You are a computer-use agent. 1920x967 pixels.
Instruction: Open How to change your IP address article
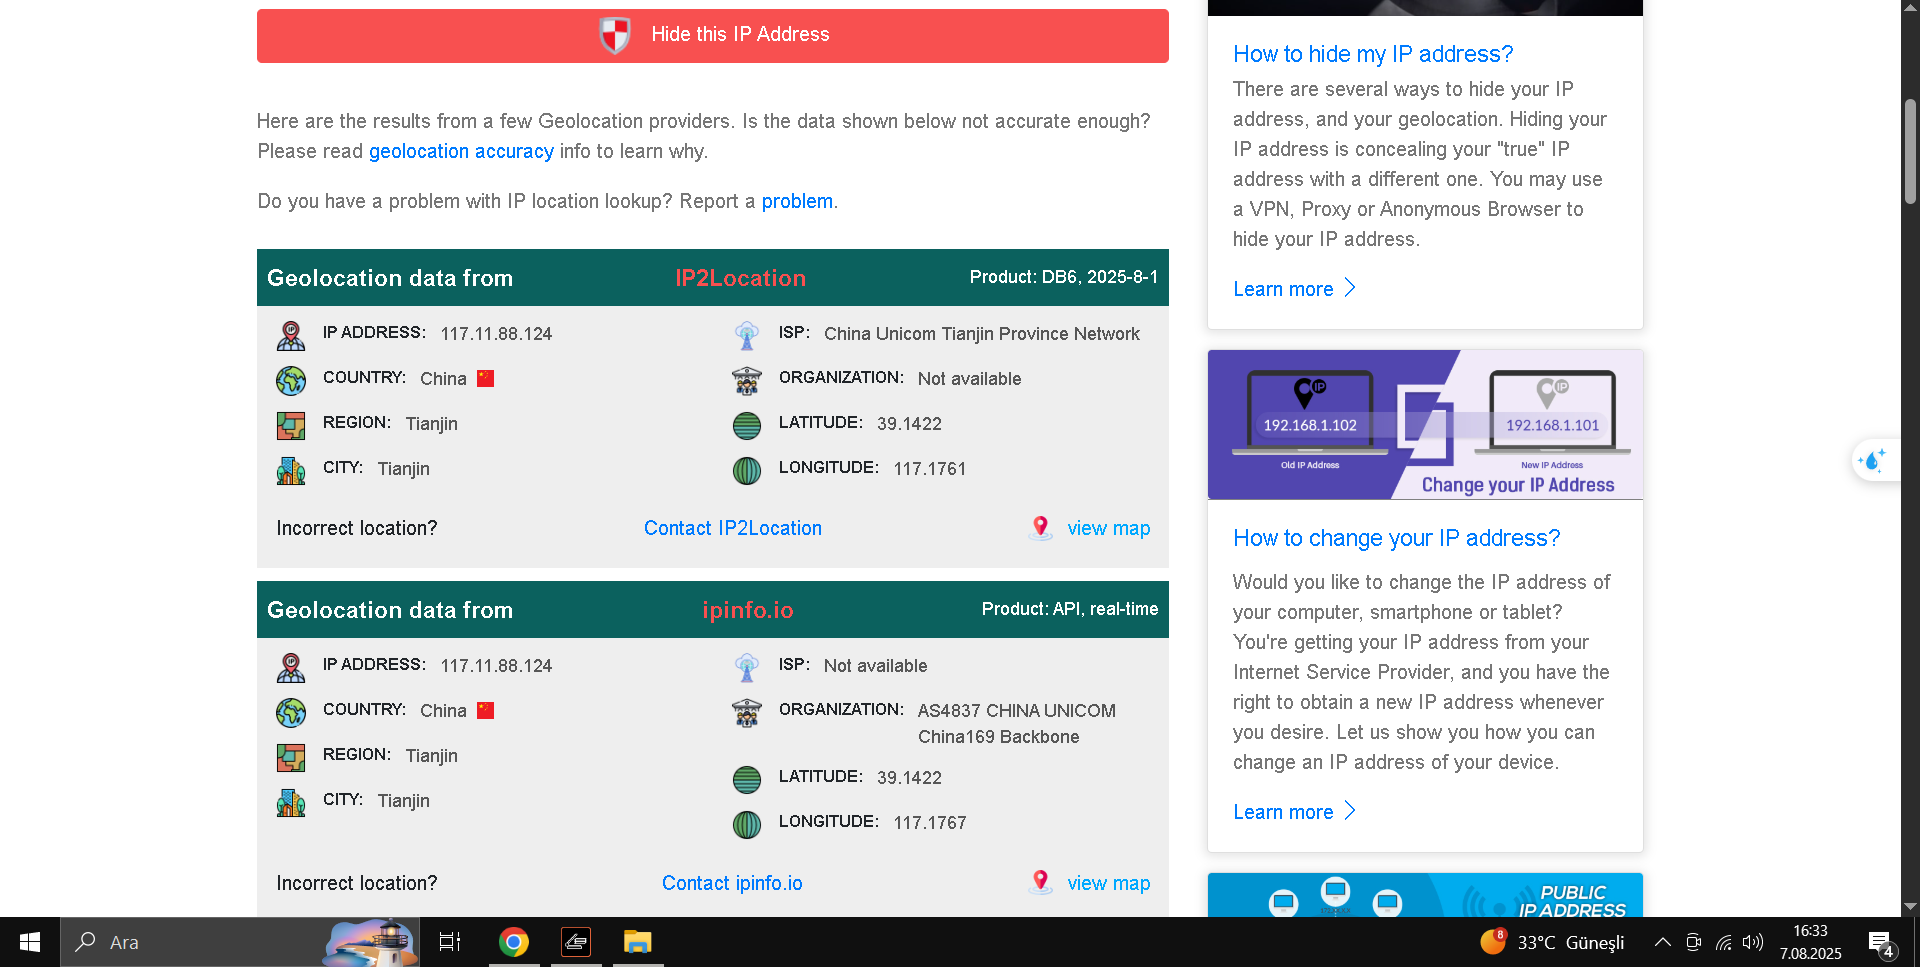tap(1396, 538)
